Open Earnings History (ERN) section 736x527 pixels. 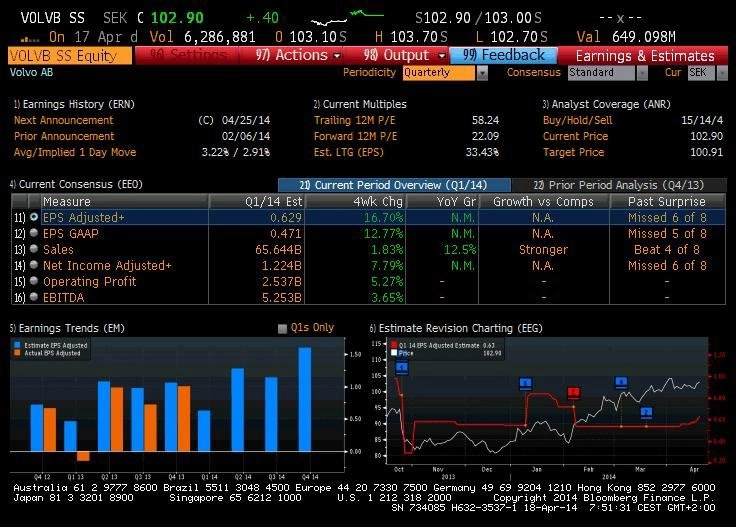pyautogui.click(x=74, y=104)
